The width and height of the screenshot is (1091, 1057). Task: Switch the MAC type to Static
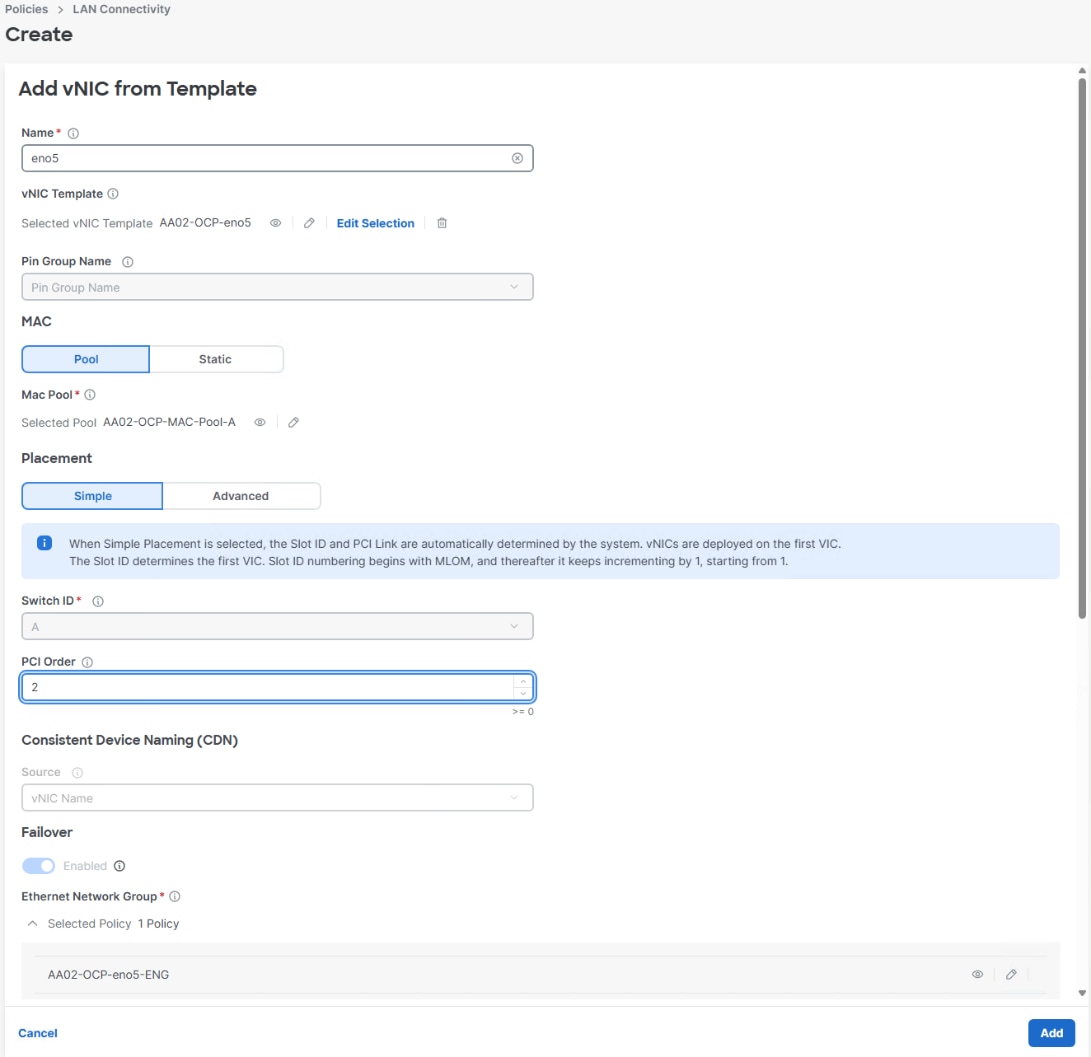(216, 359)
